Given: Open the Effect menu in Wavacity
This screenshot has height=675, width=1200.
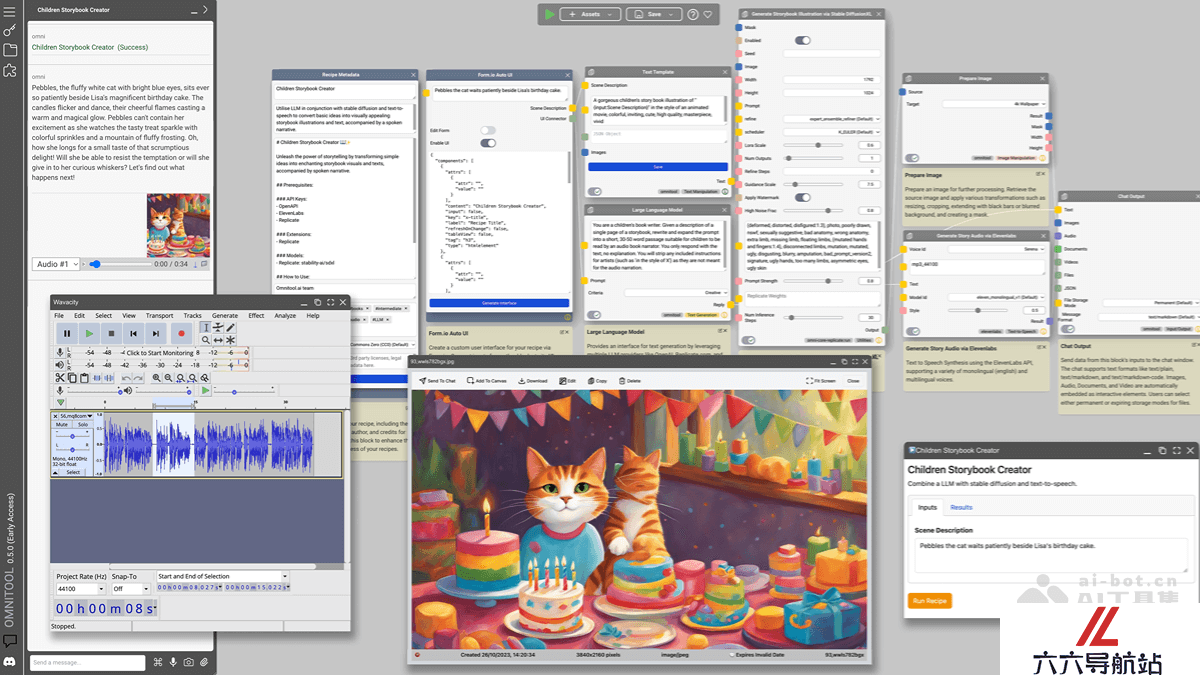Looking at the screenshot, I should point(256,315).
